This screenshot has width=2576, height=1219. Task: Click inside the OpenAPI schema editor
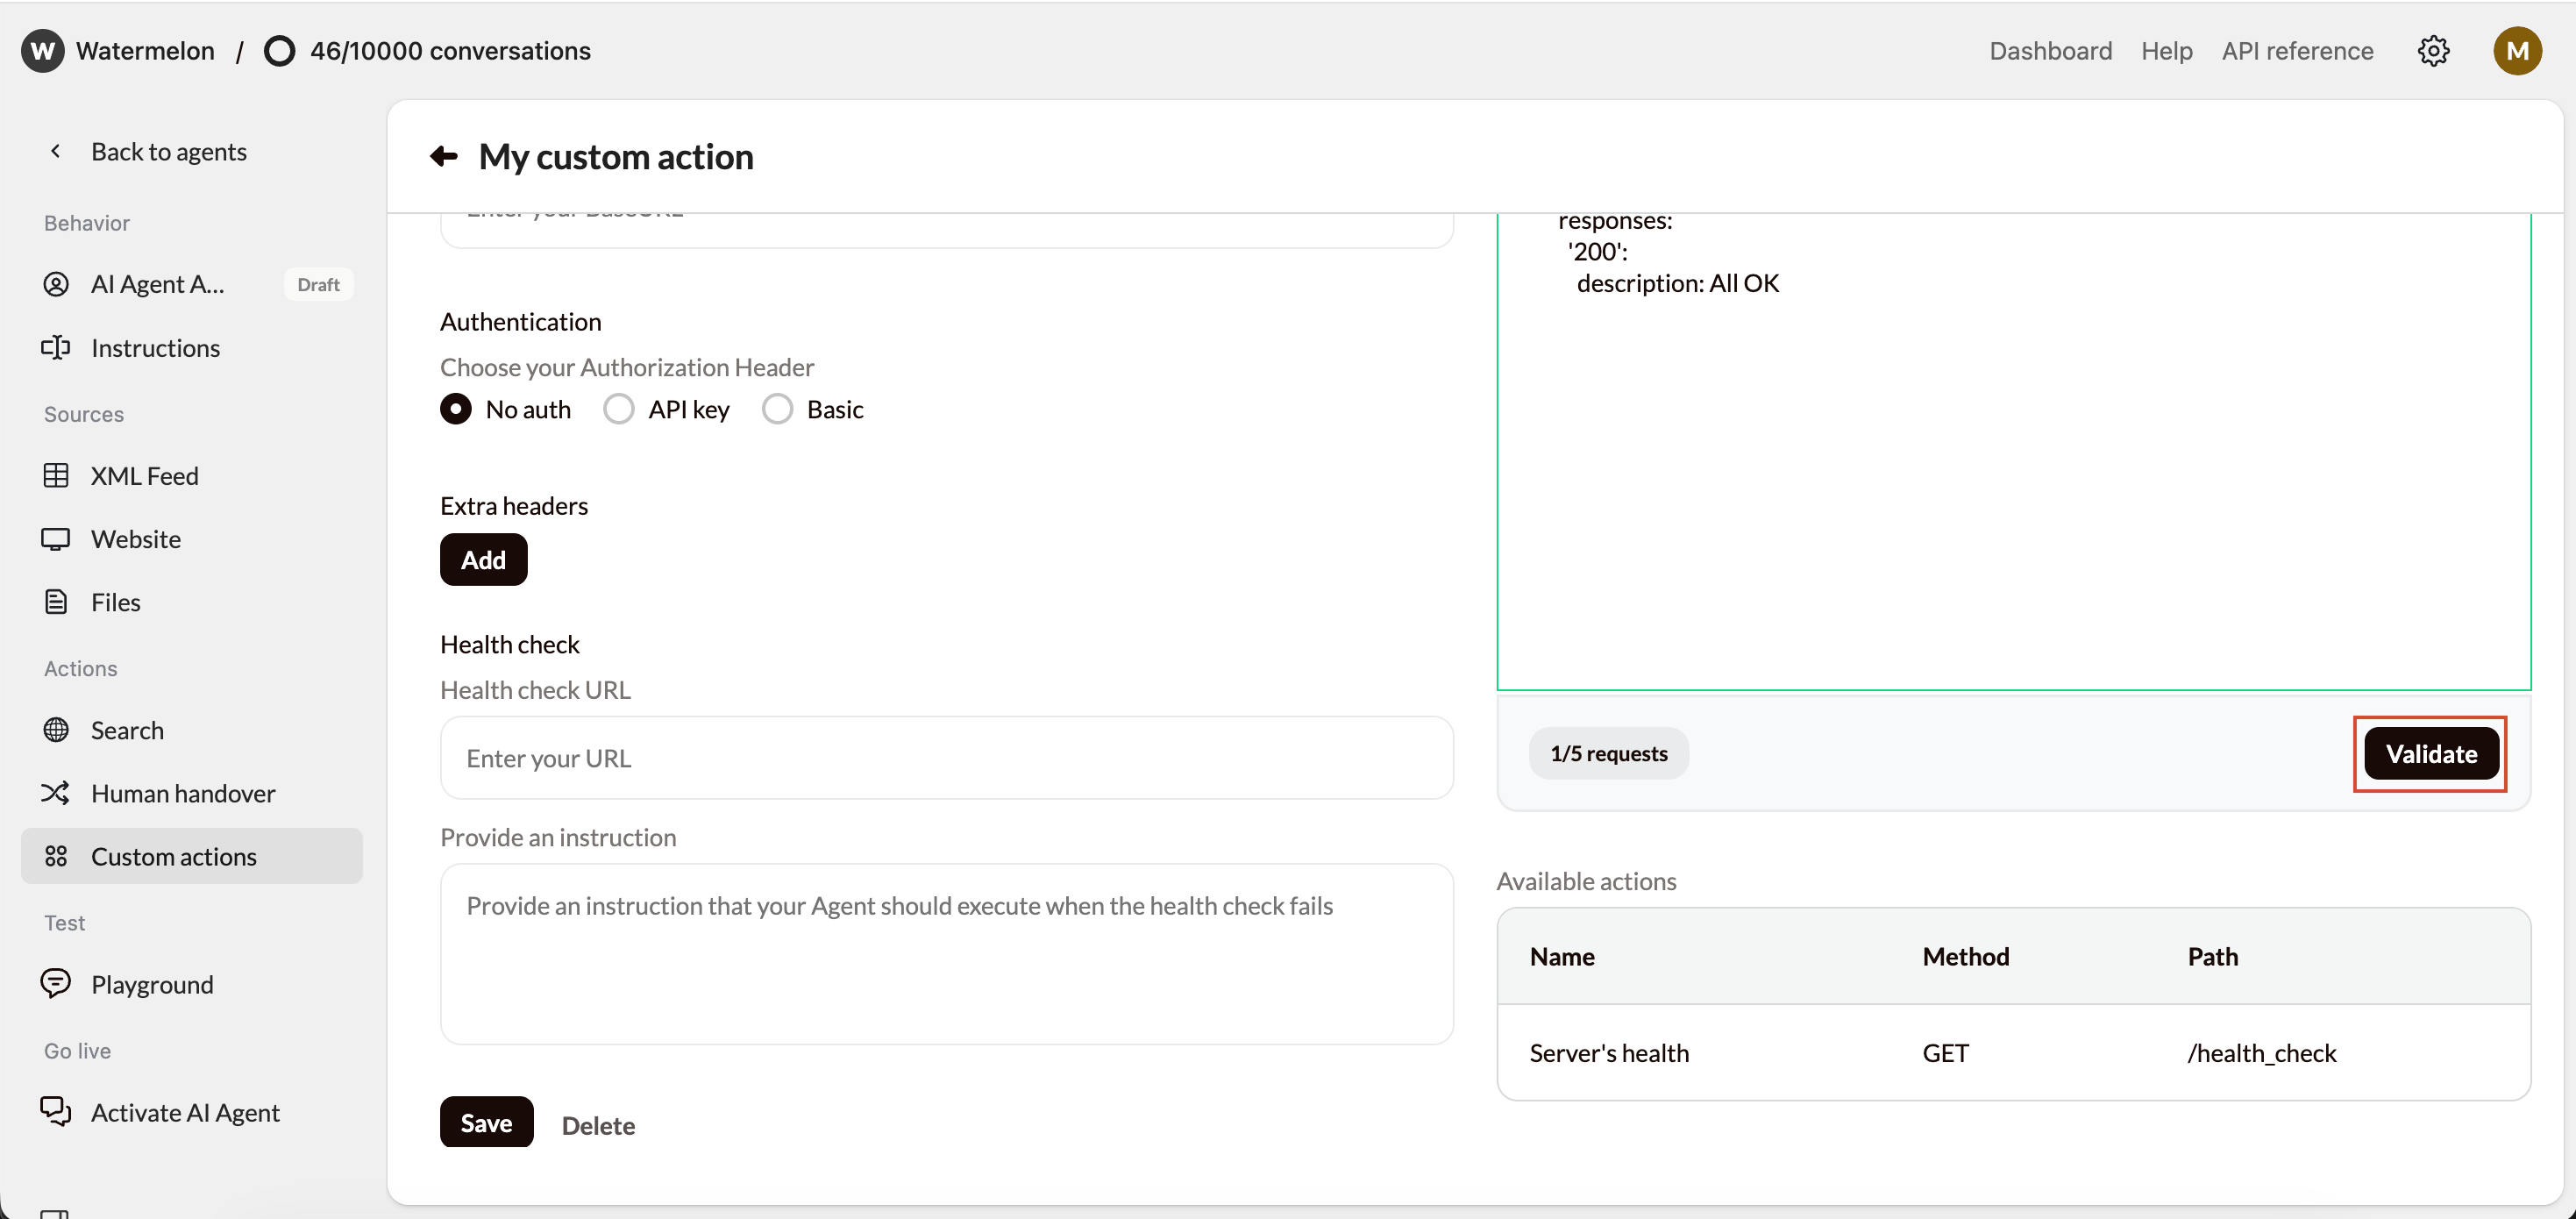[x=2013, y=452]
